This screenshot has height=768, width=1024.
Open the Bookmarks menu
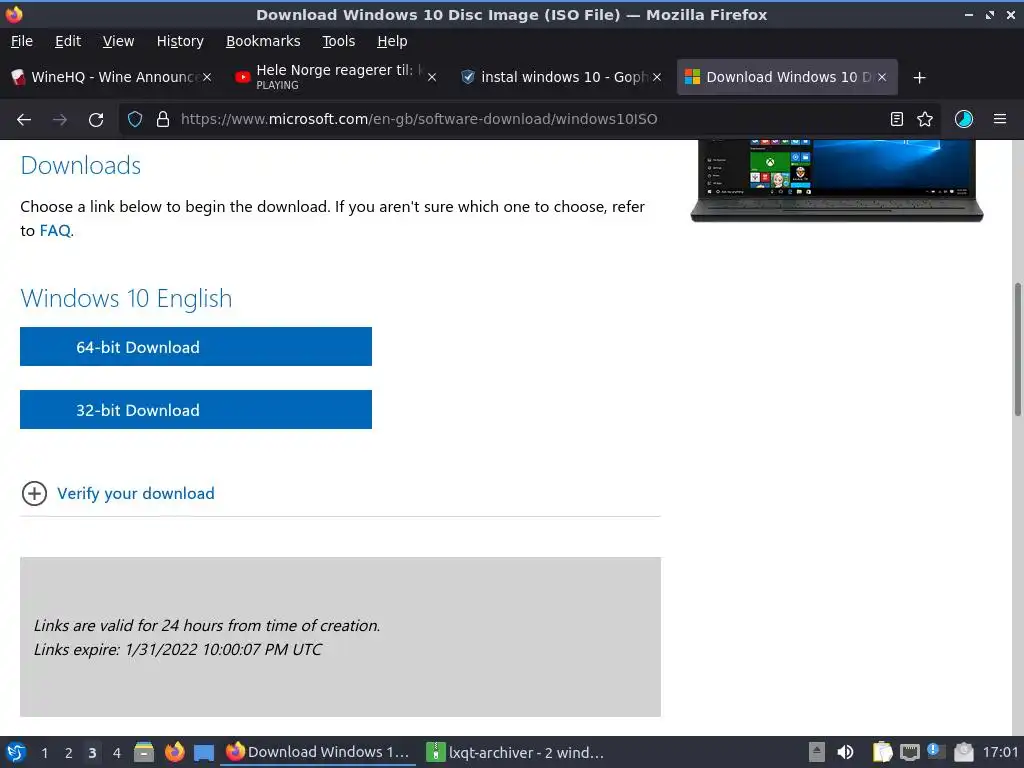(x=263, y=41)
